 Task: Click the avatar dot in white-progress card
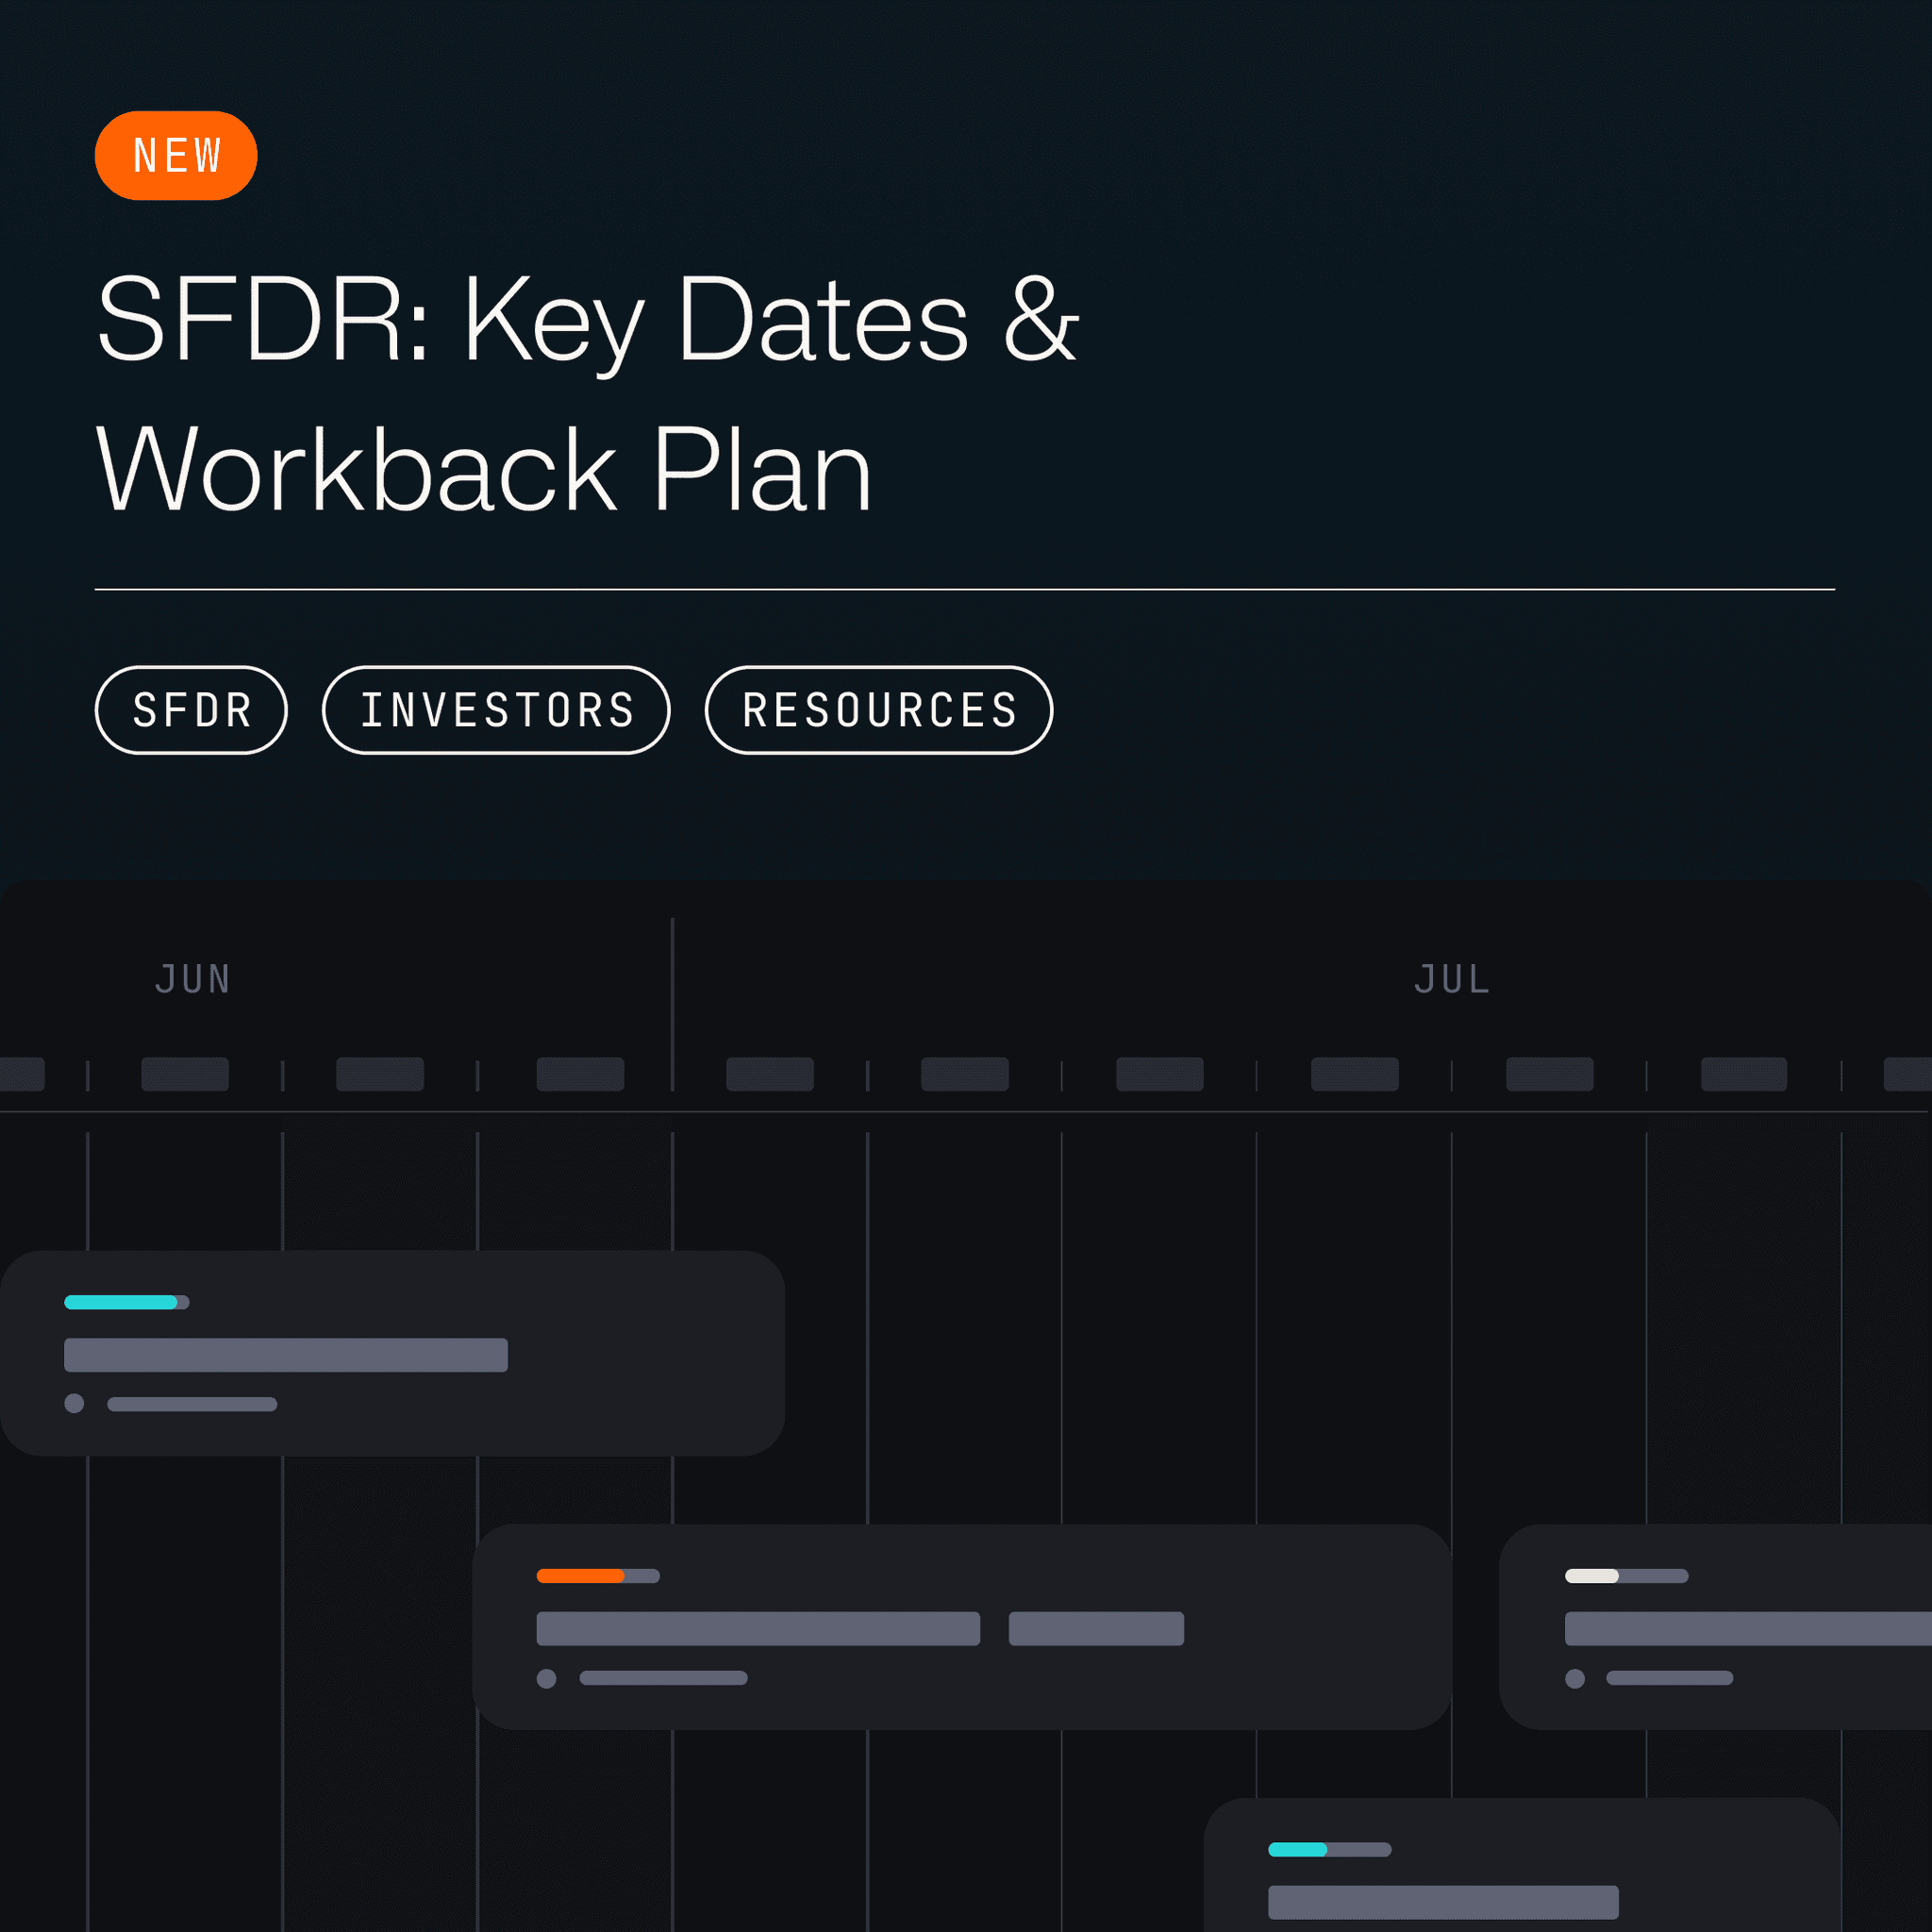(1575, 1678)
